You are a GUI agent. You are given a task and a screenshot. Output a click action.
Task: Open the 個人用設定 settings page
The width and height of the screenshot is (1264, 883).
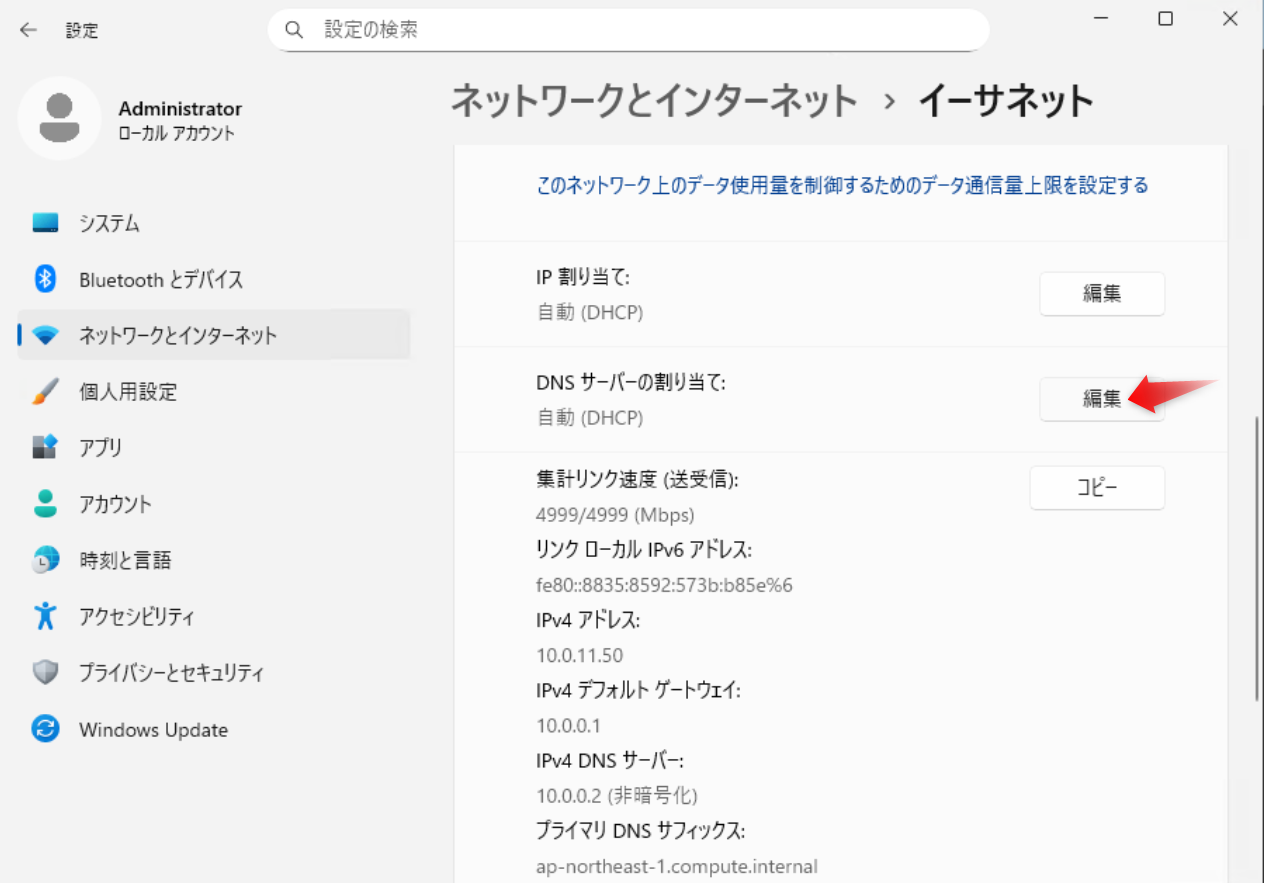(x=128, y=392)
